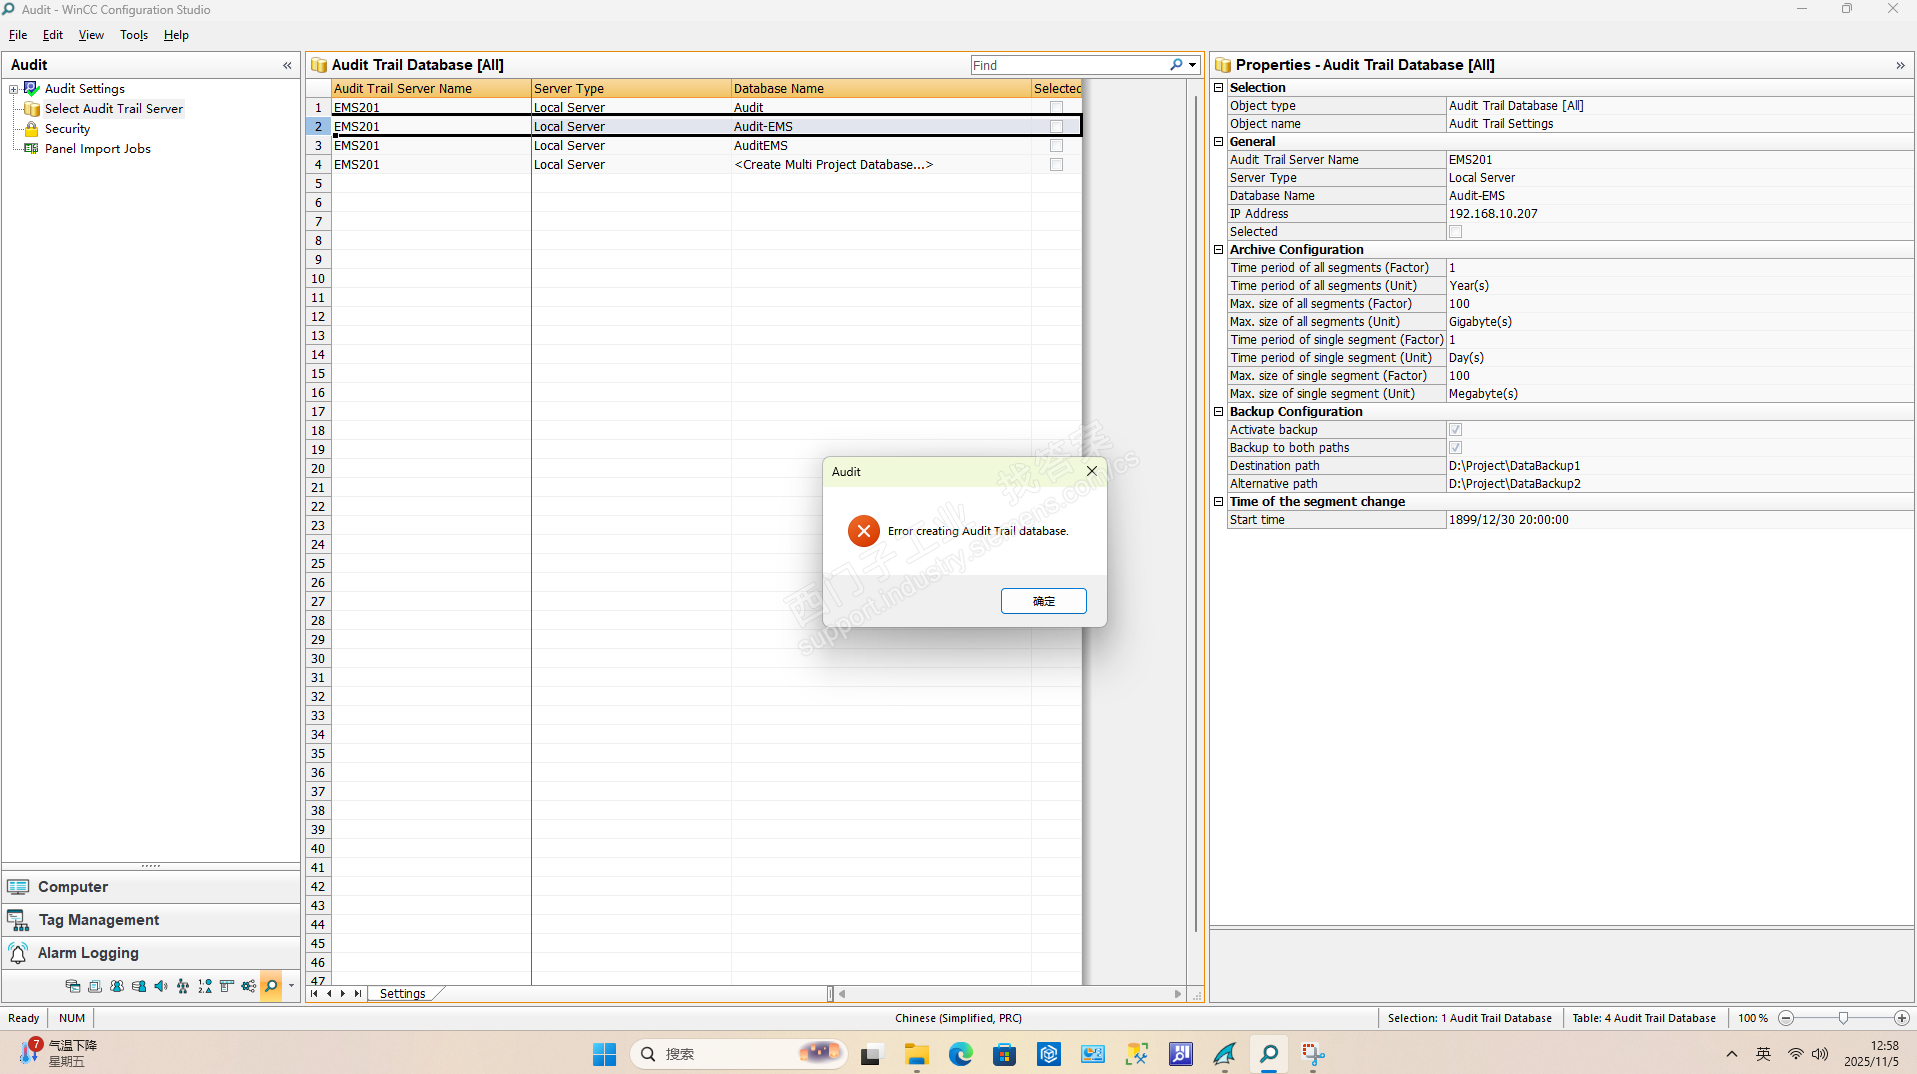Open the Tag Management navigation section
The height and width of the screenshot is (1074, 1917).
coord(151,920)
